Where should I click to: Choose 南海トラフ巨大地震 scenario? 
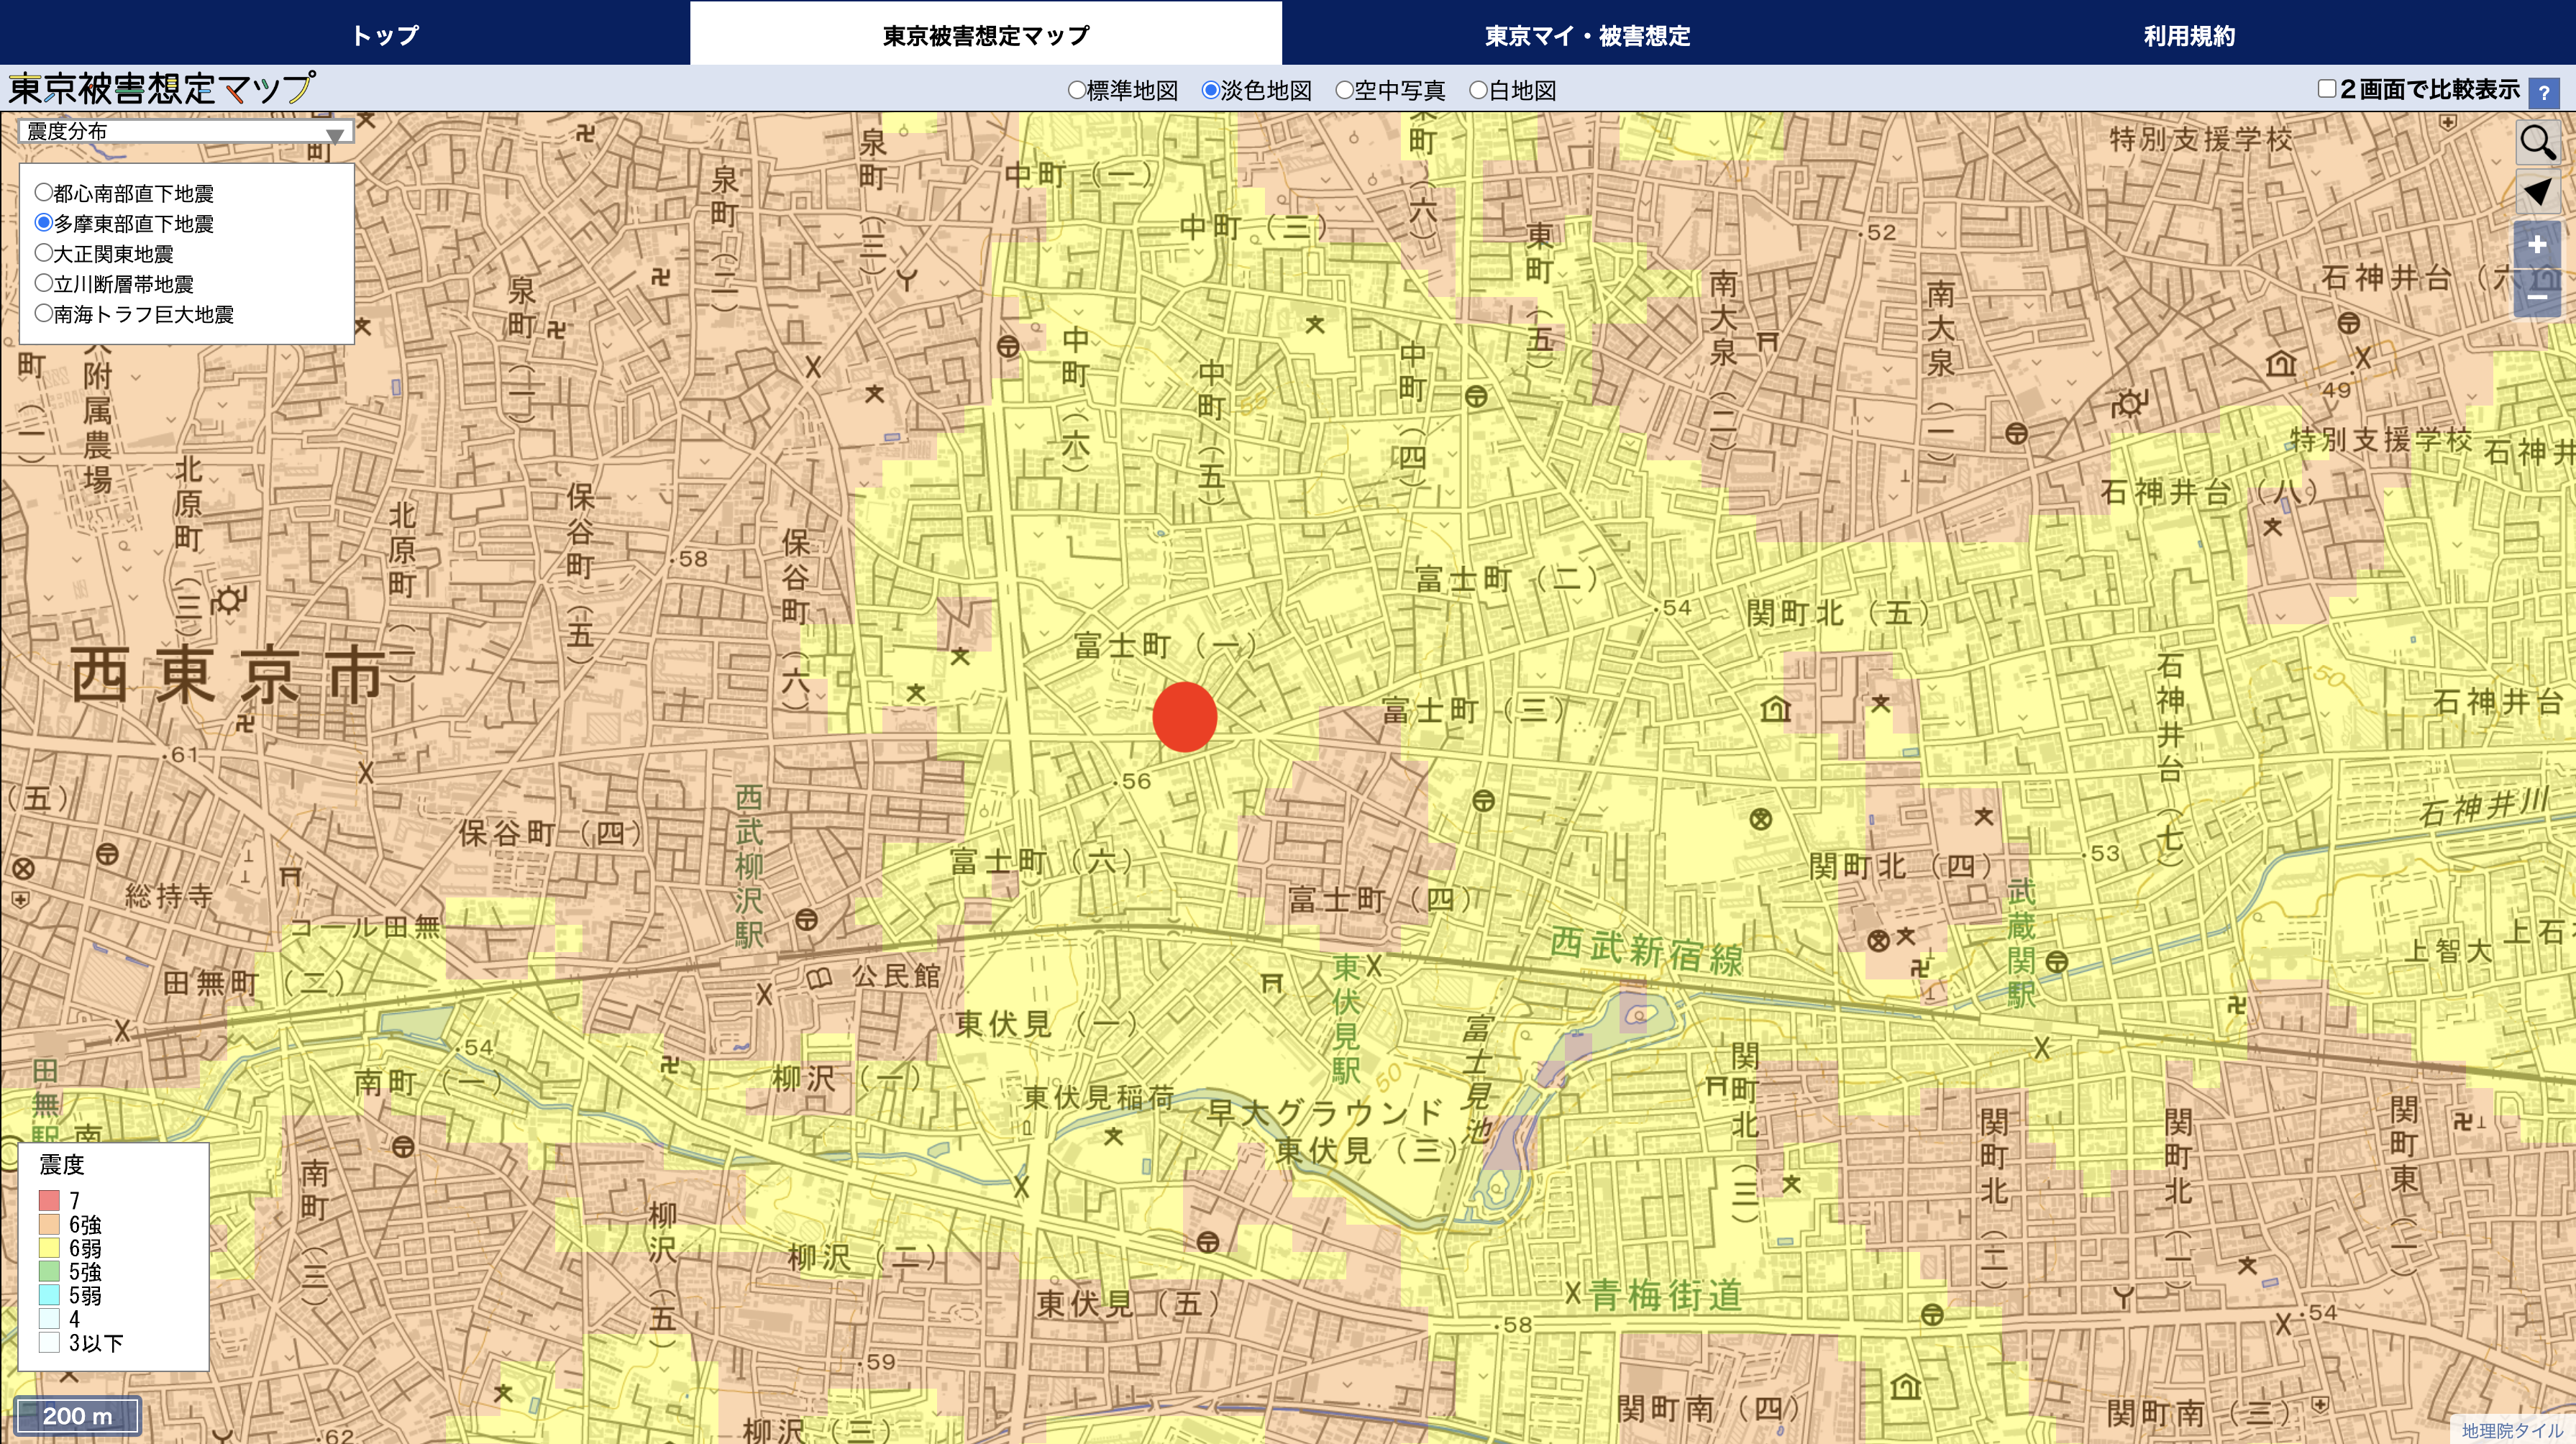44,312
